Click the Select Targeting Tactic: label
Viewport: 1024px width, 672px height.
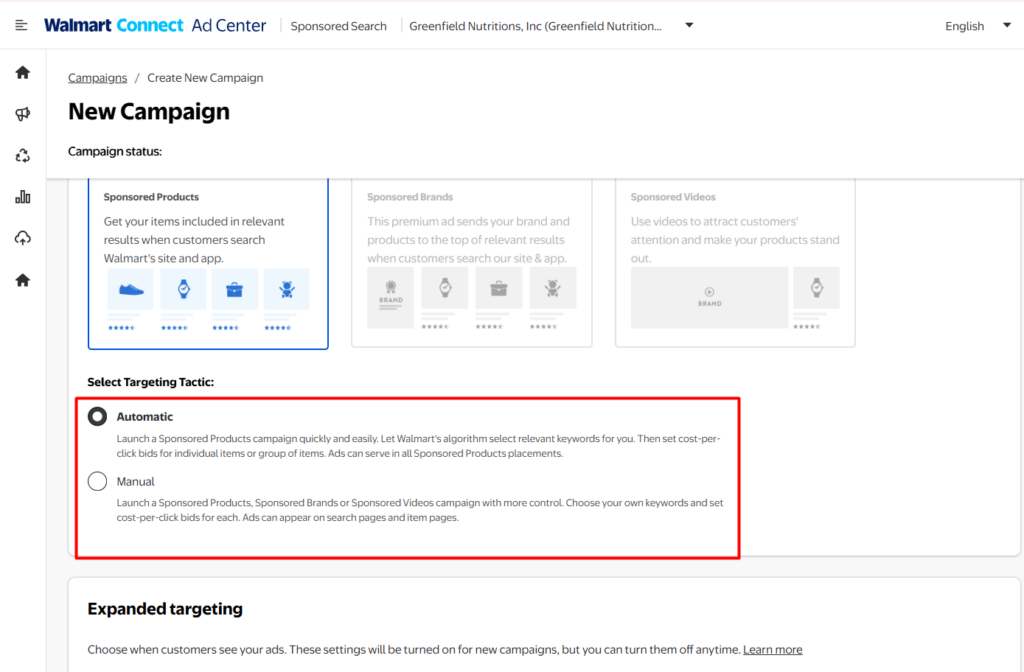point(151,382)
